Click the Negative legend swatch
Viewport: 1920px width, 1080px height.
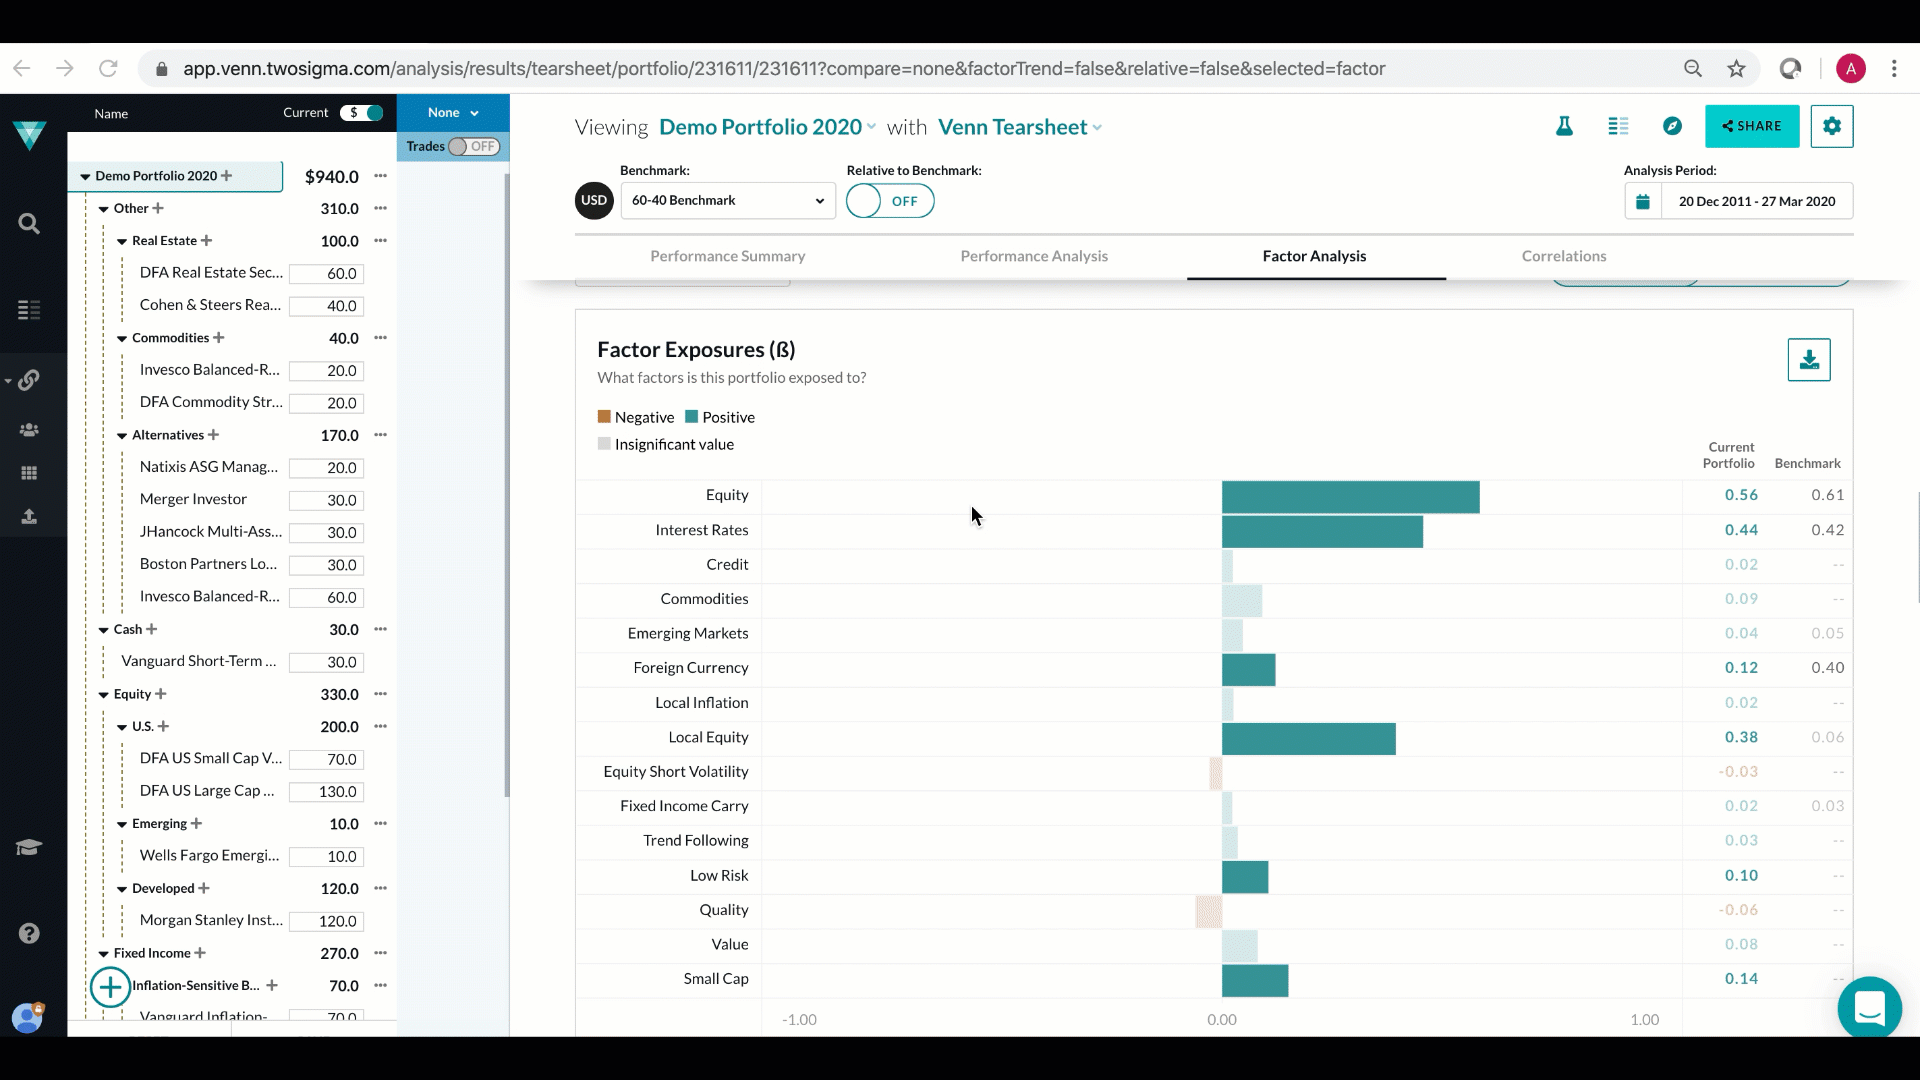(x=604, y=416)
